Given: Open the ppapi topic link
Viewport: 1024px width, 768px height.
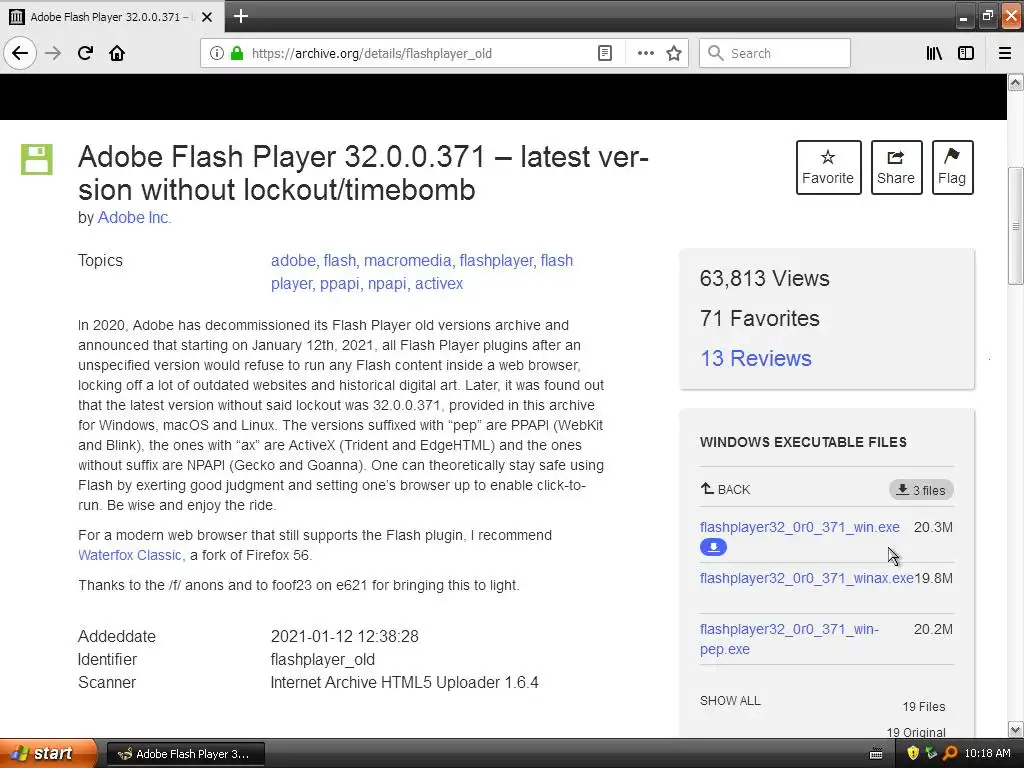Looking at the screenshot, I should 339,284.
